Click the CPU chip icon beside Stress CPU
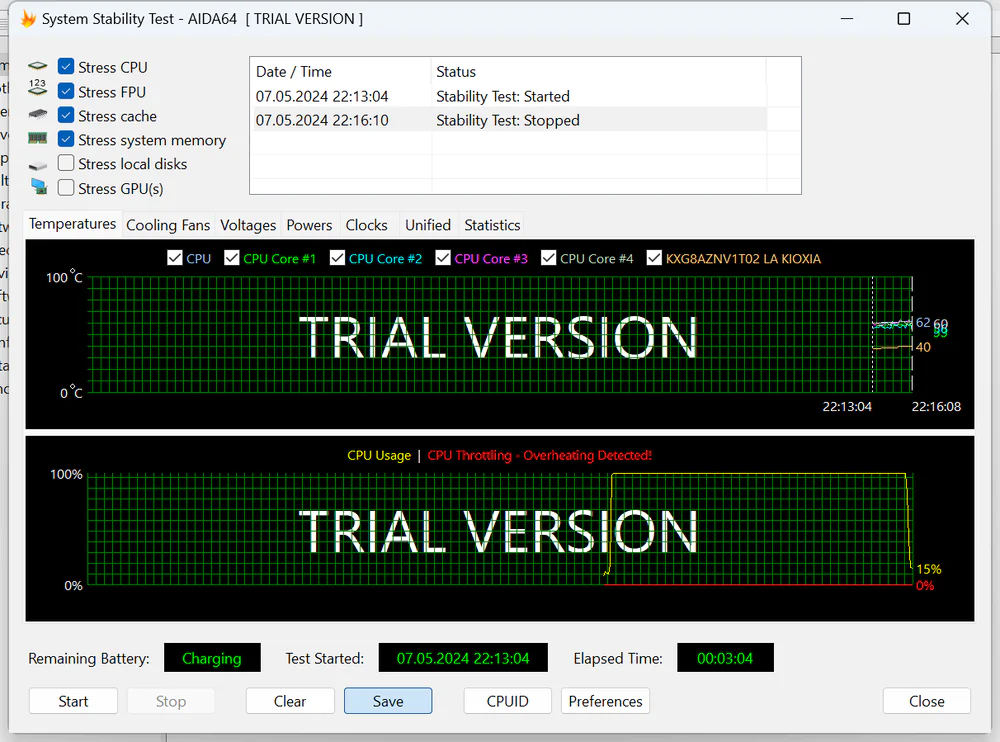The width and height of the screenshot is (1000, 742). click(38, 66)
